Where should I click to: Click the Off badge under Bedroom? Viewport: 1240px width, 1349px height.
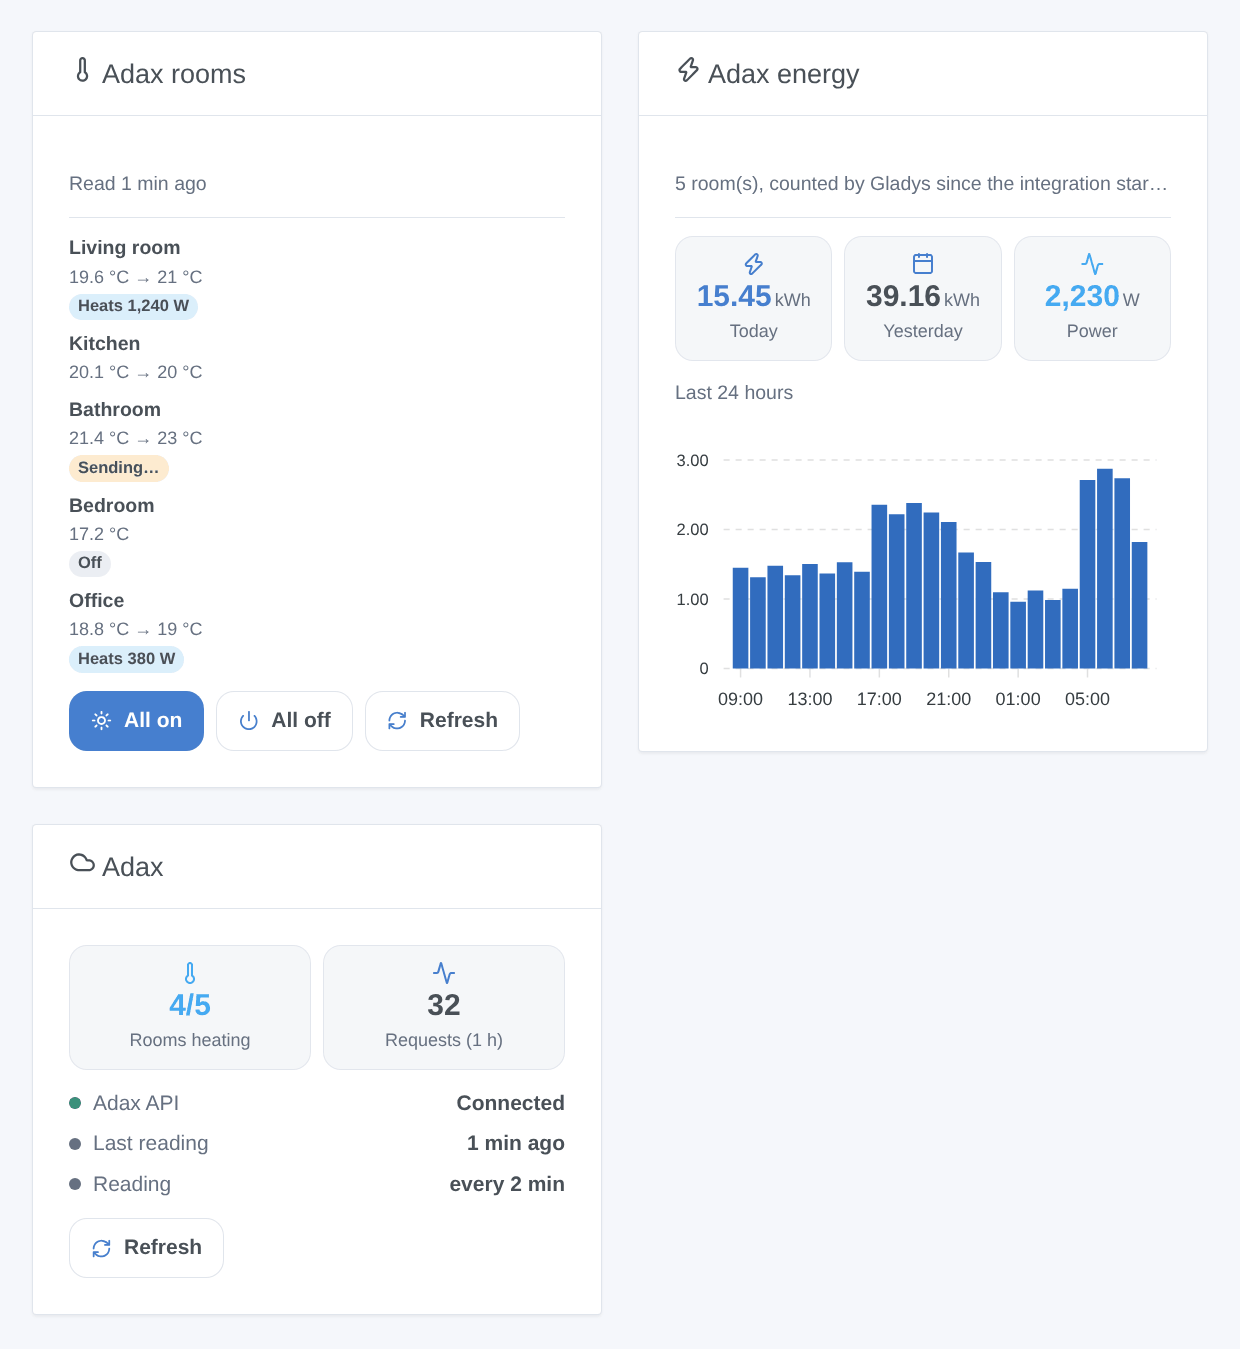point(90,563)
